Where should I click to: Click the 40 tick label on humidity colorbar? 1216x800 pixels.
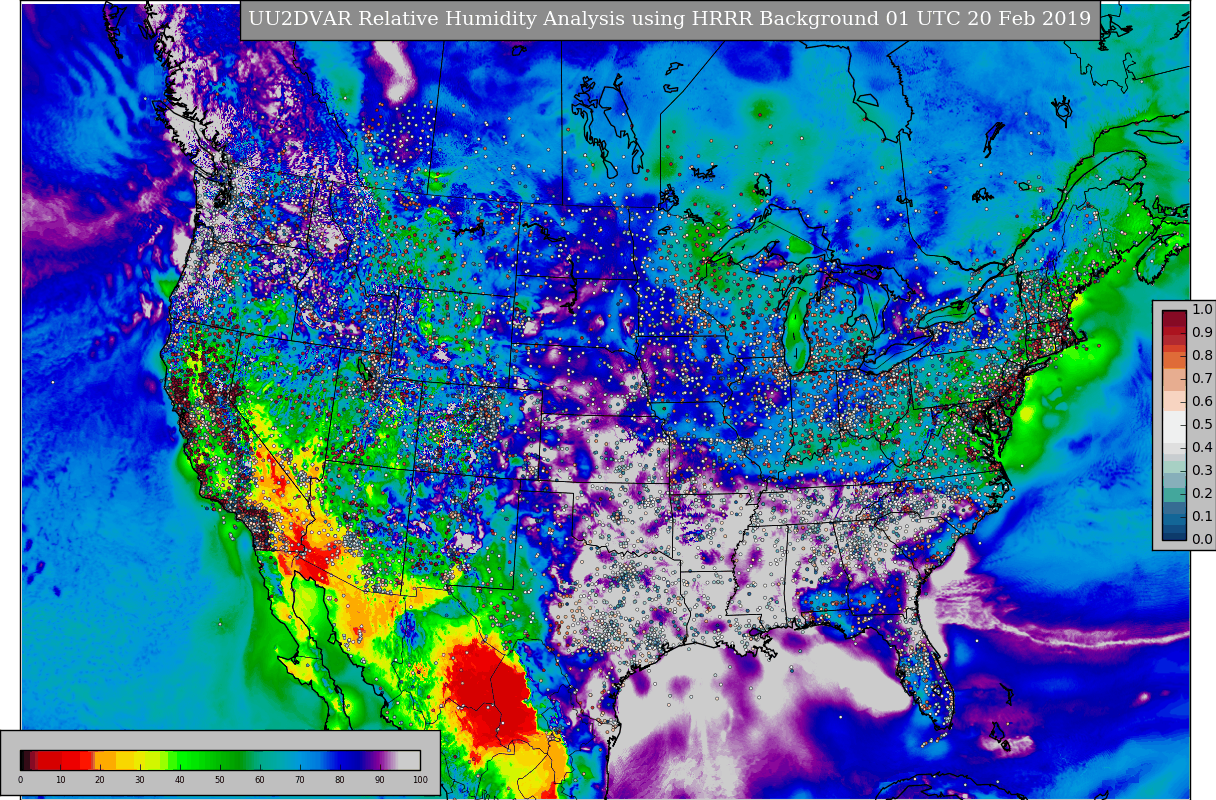(180, 780)
